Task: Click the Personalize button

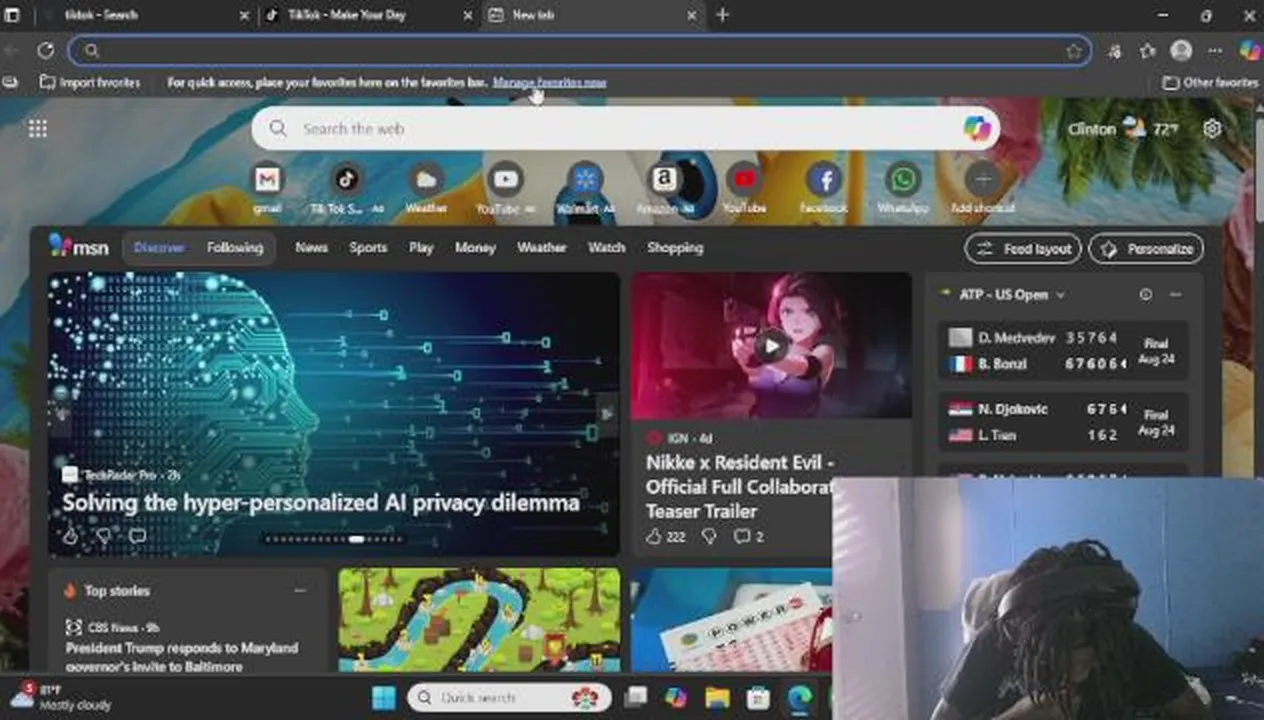Action: click(x=1146, y=249)
